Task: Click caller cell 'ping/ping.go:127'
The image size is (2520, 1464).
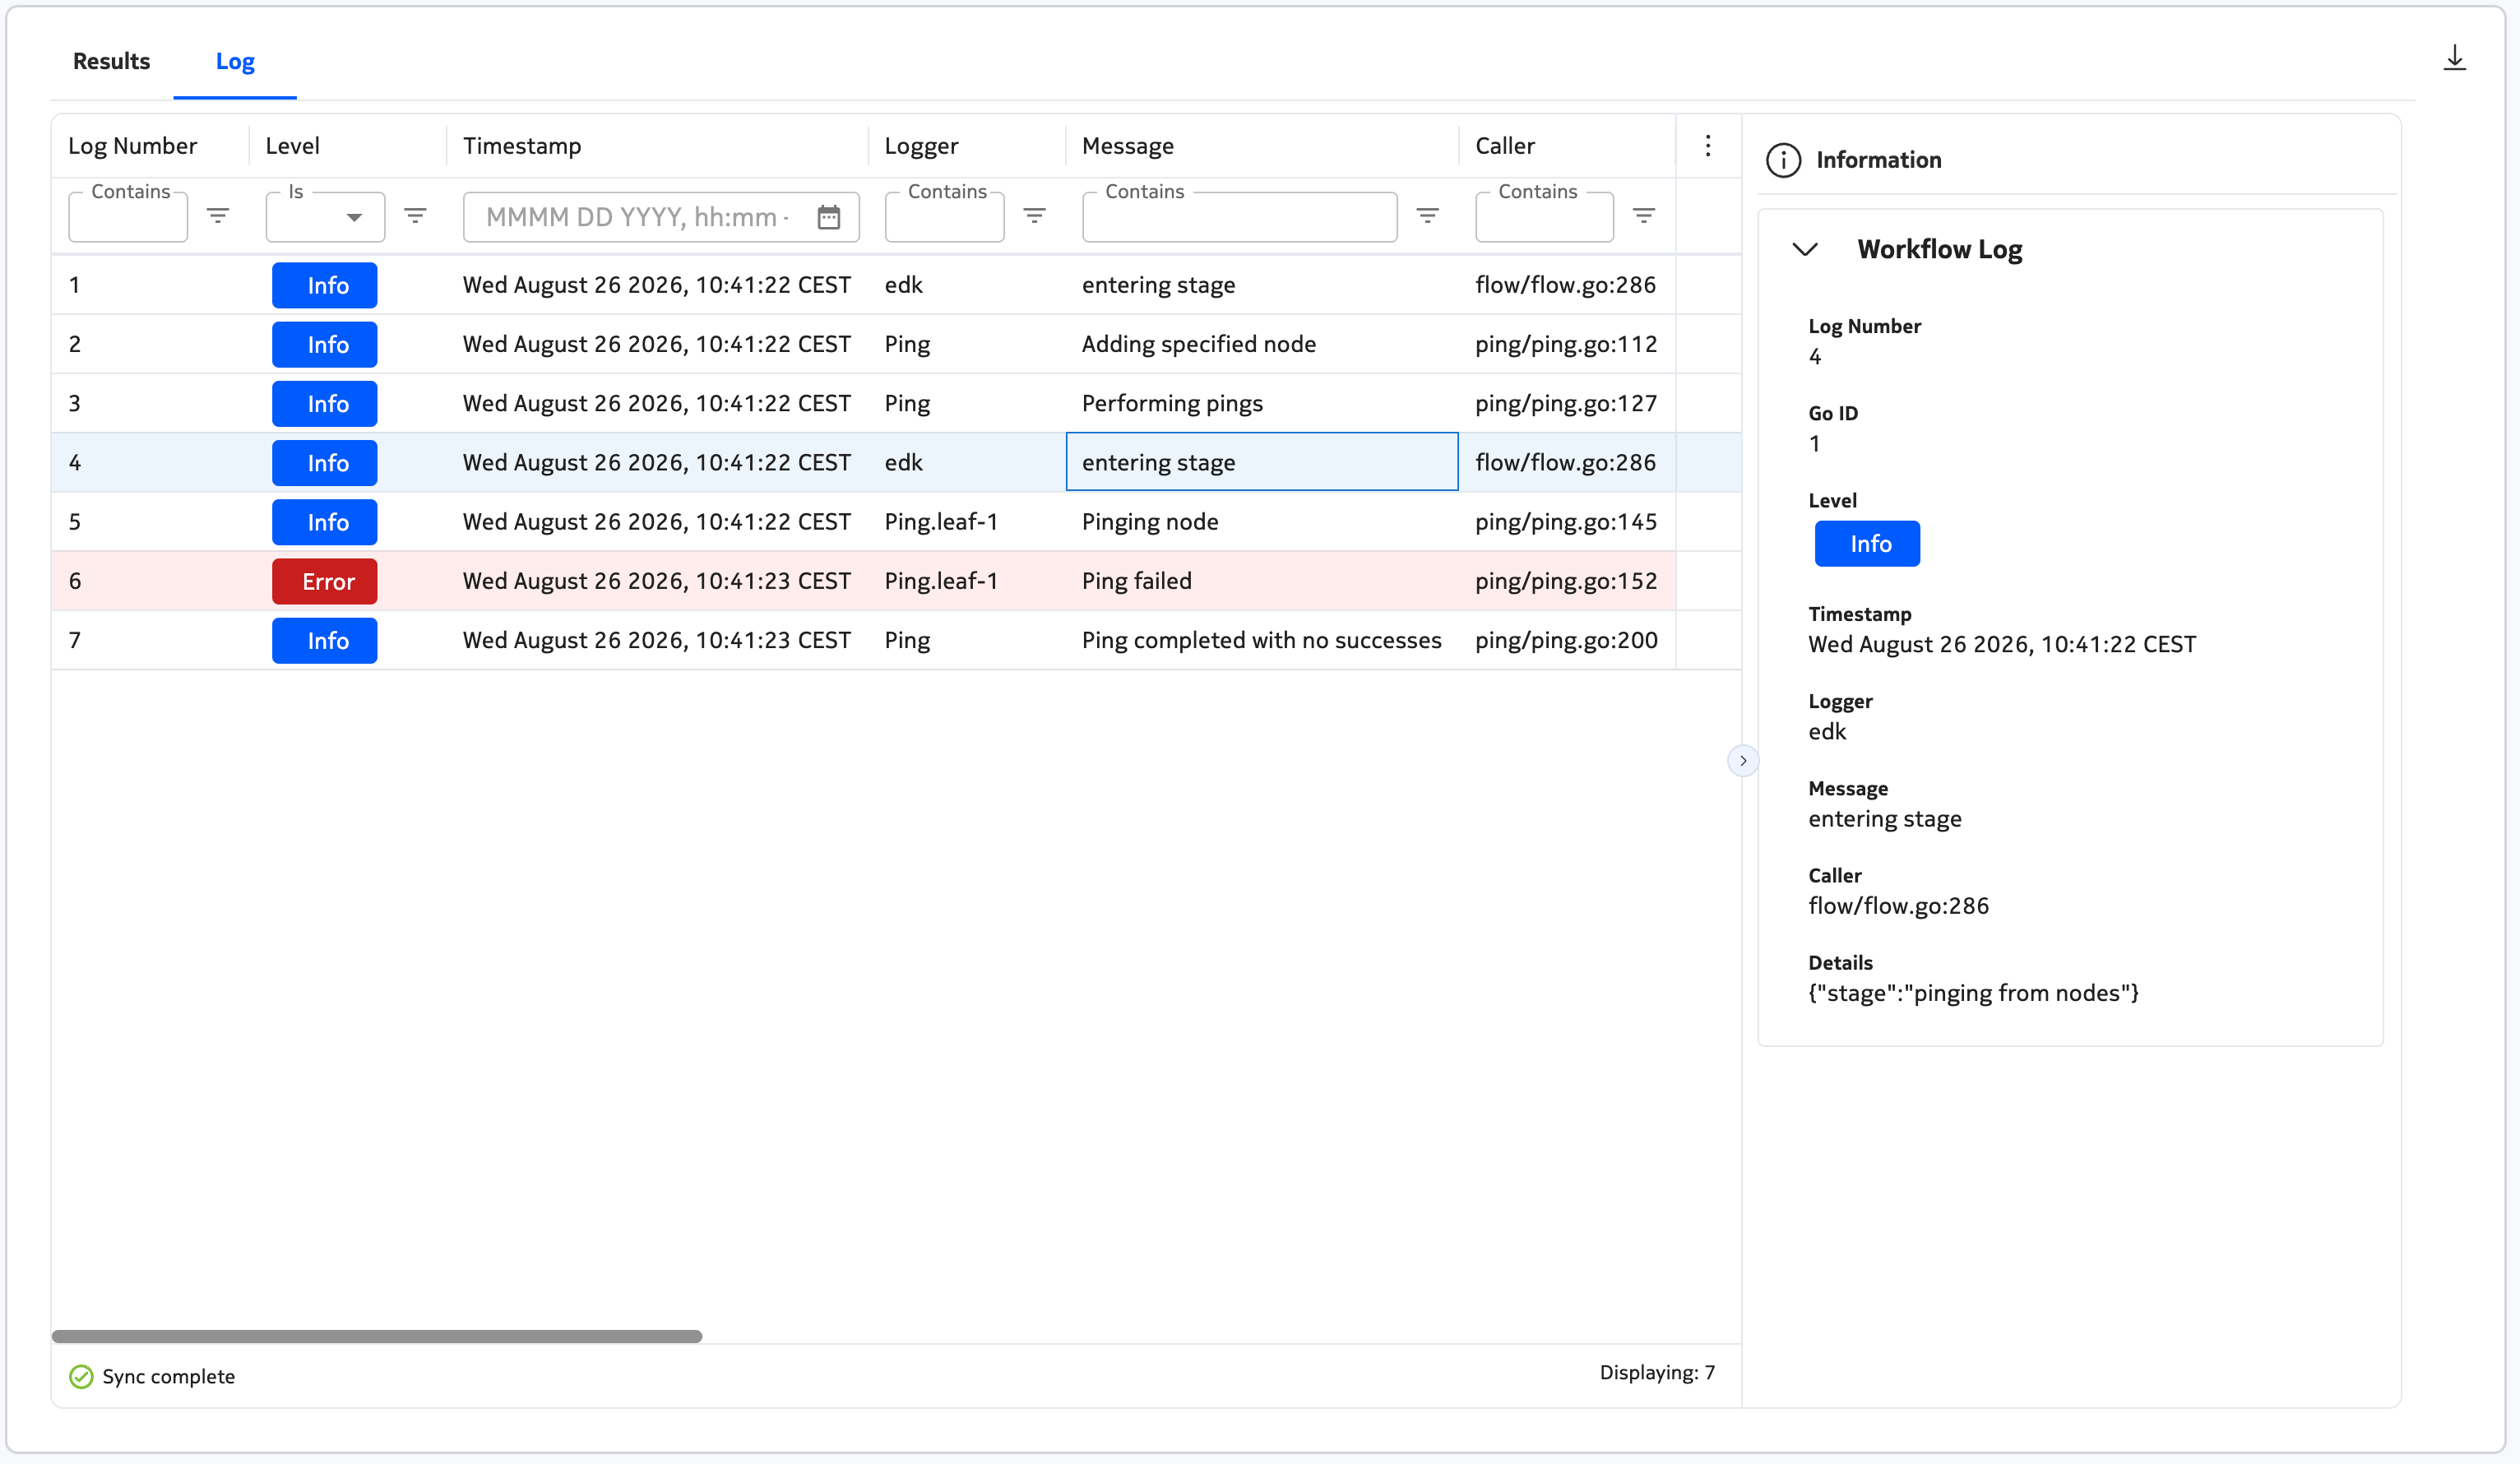Action: click(1566, 403)
